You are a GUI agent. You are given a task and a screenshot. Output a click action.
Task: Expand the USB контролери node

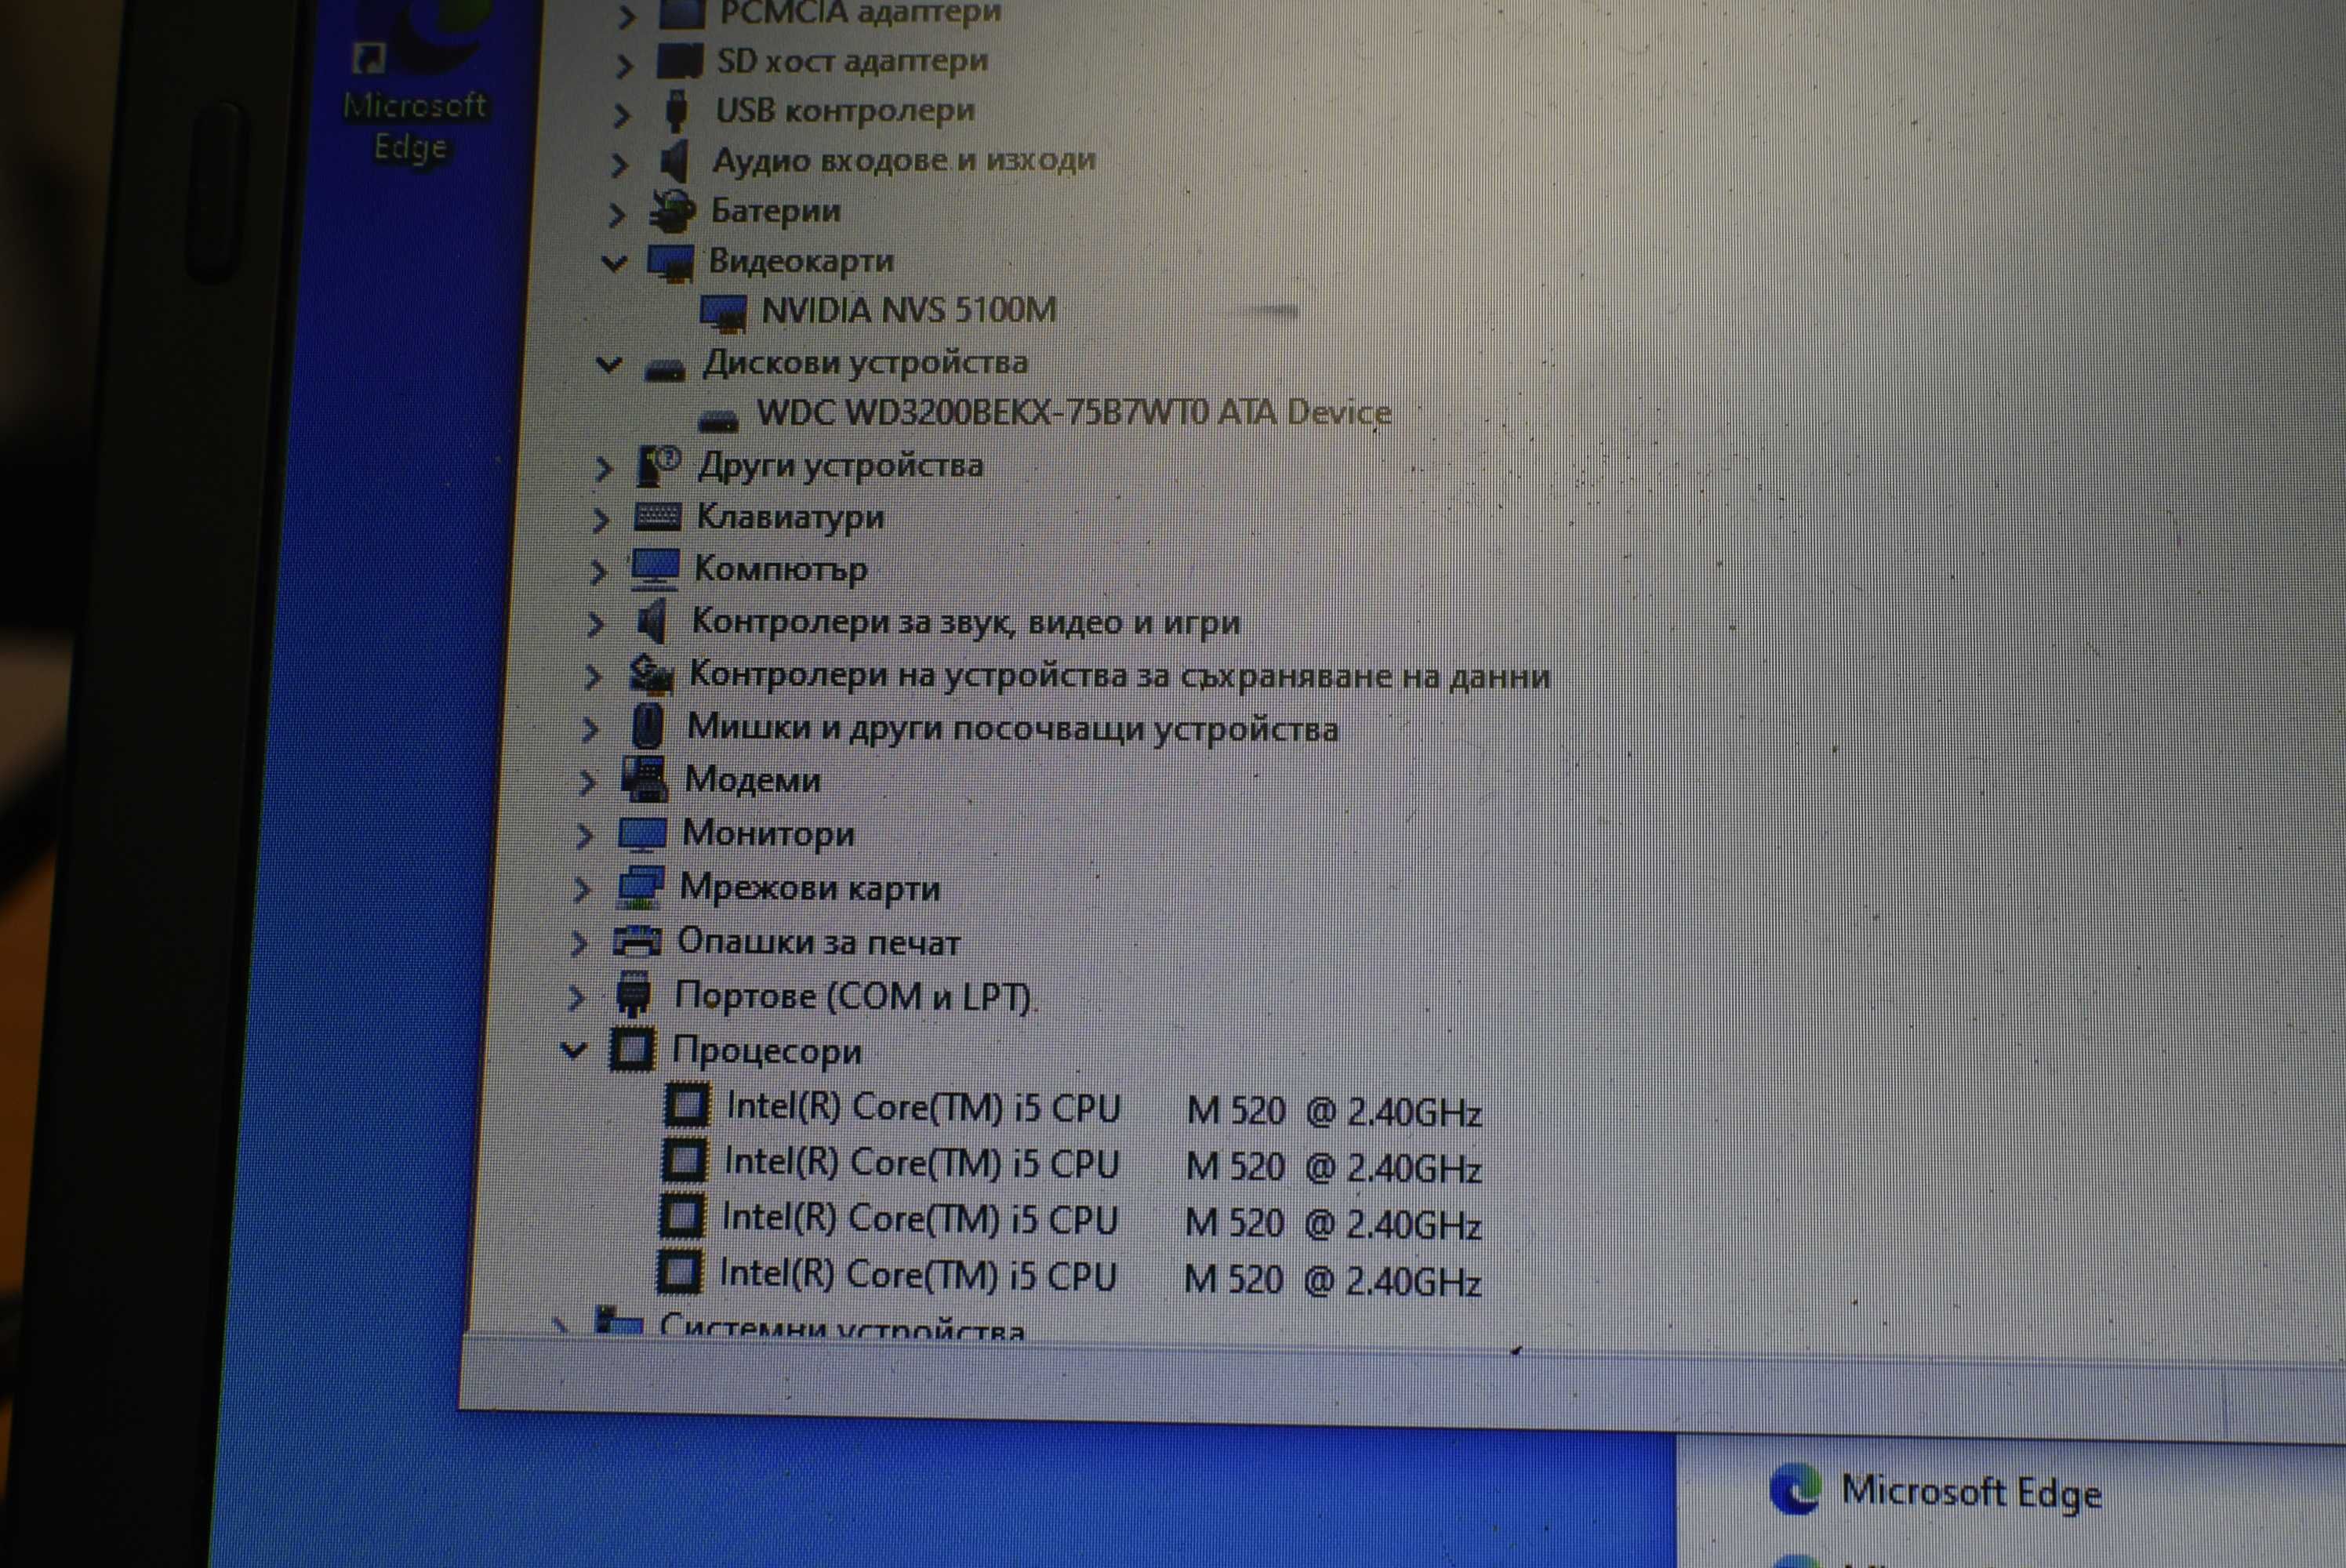[x=622, y=116]
